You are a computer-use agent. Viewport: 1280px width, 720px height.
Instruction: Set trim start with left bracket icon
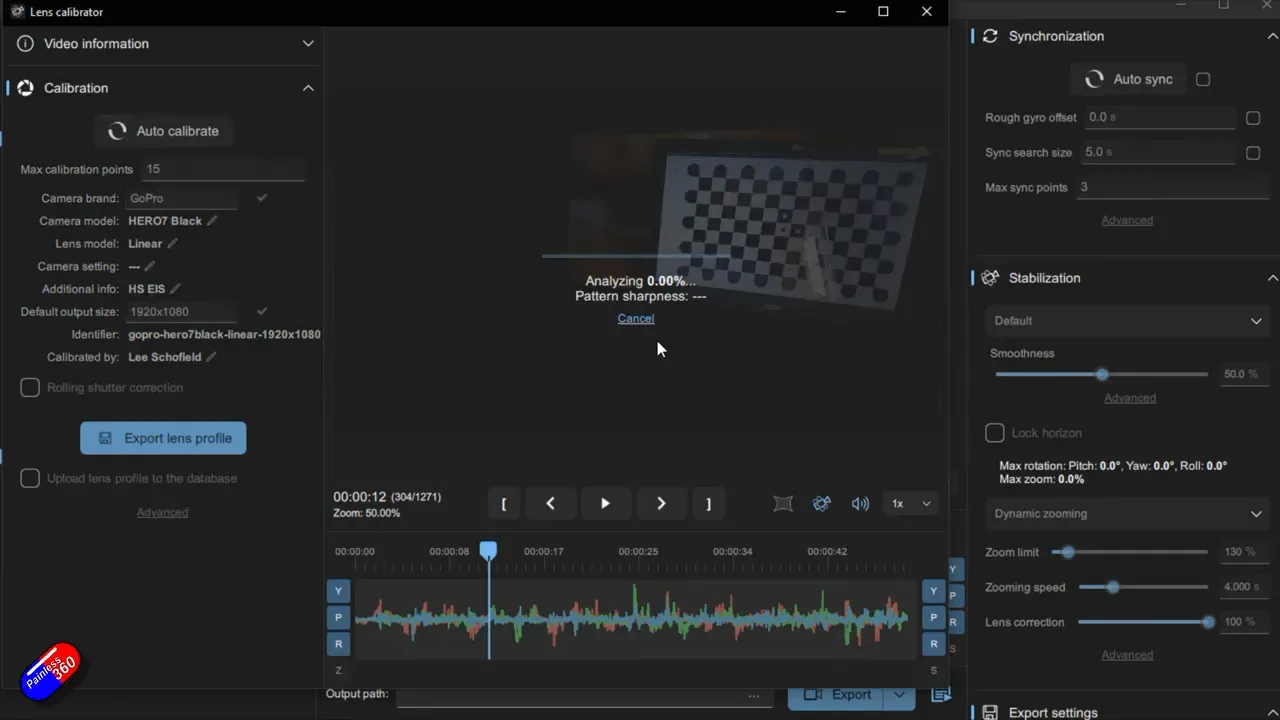503,504
